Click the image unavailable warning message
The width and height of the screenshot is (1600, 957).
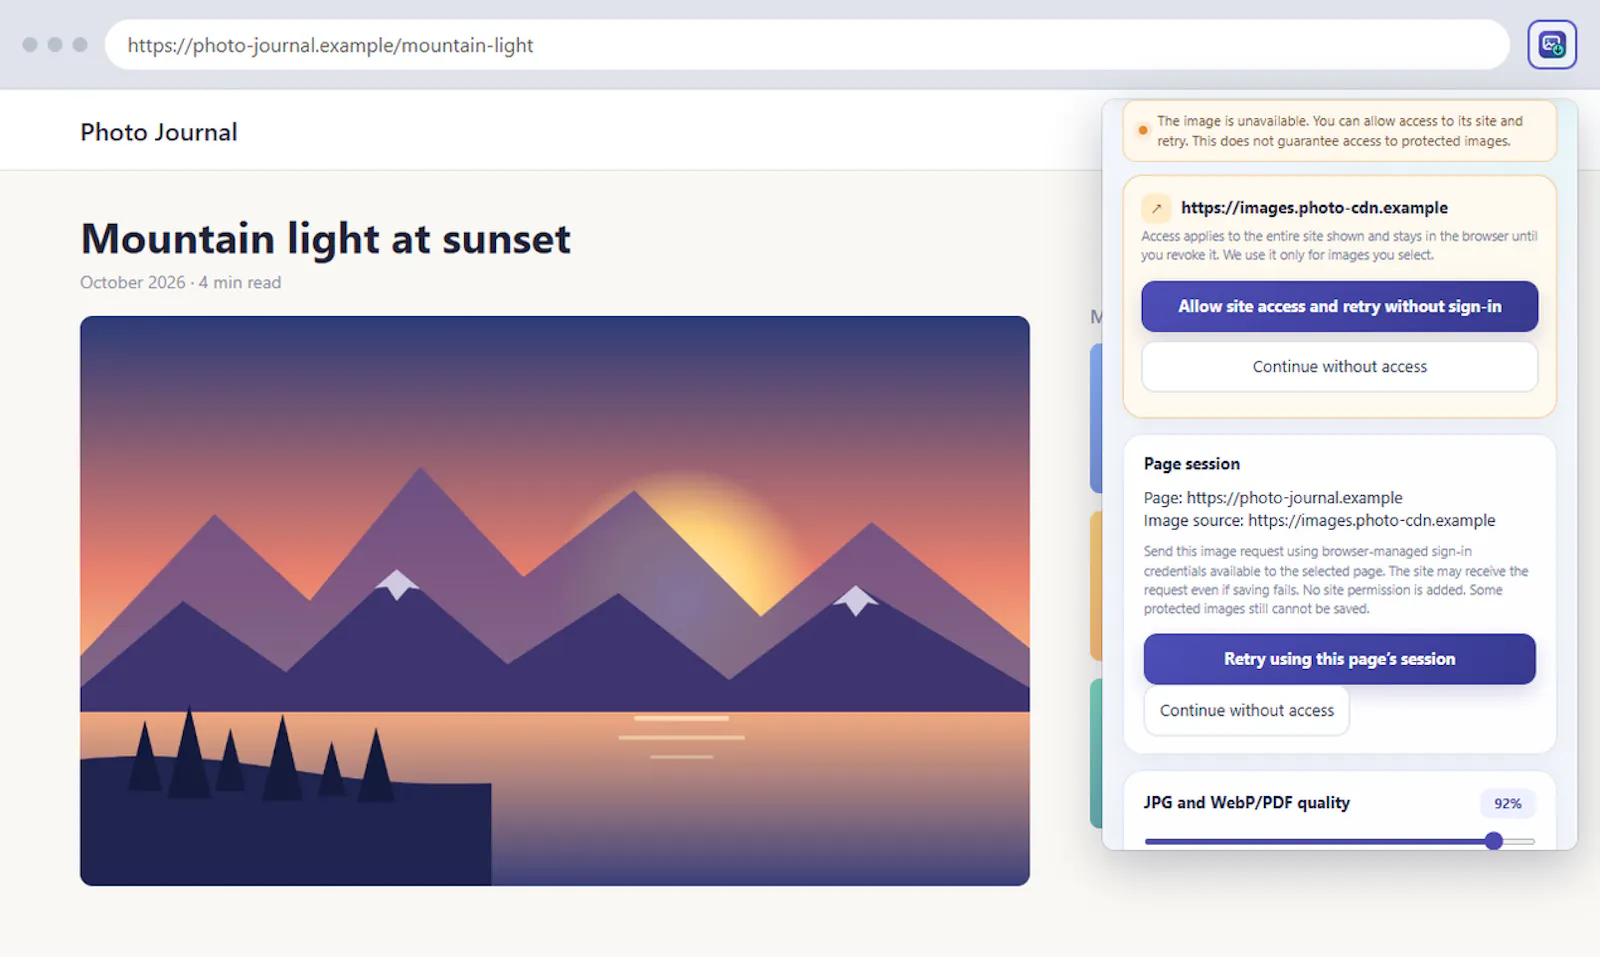pos(1340,131)
